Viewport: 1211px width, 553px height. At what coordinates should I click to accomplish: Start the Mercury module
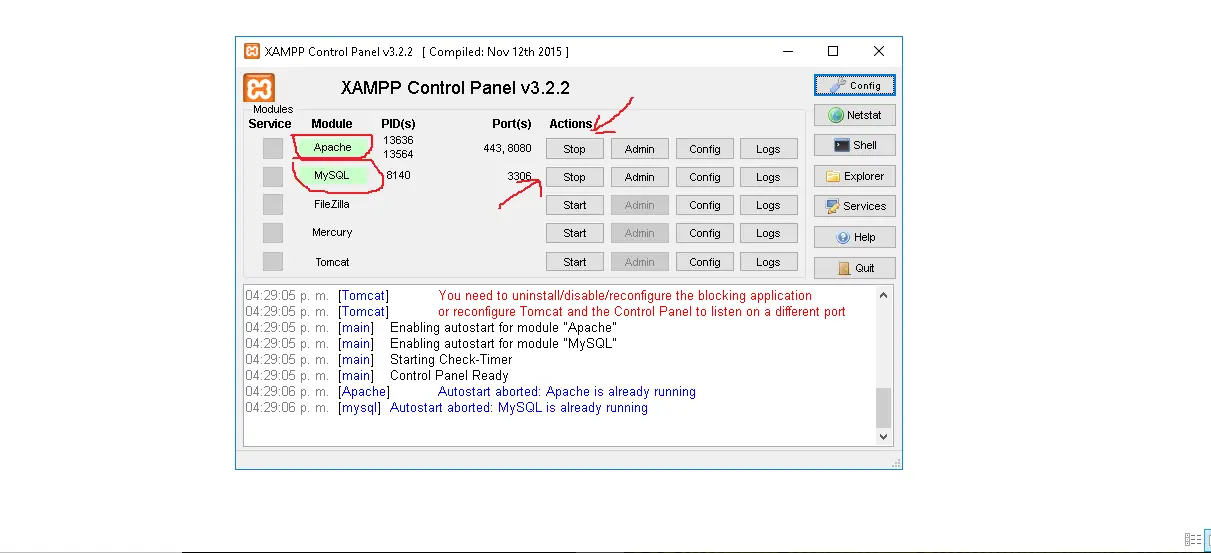point(575,233)
